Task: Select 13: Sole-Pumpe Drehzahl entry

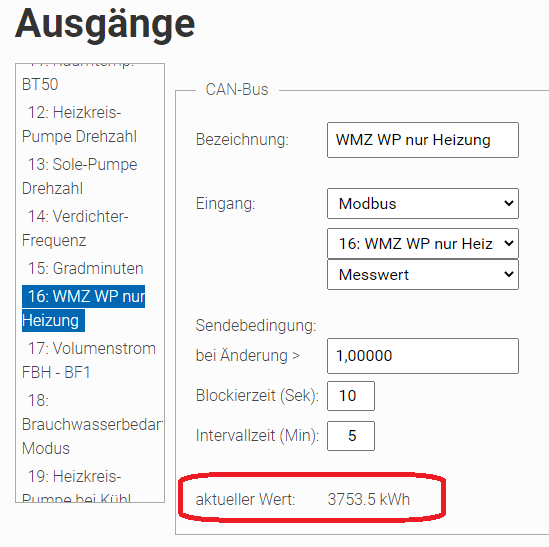Action: [79, 176]
